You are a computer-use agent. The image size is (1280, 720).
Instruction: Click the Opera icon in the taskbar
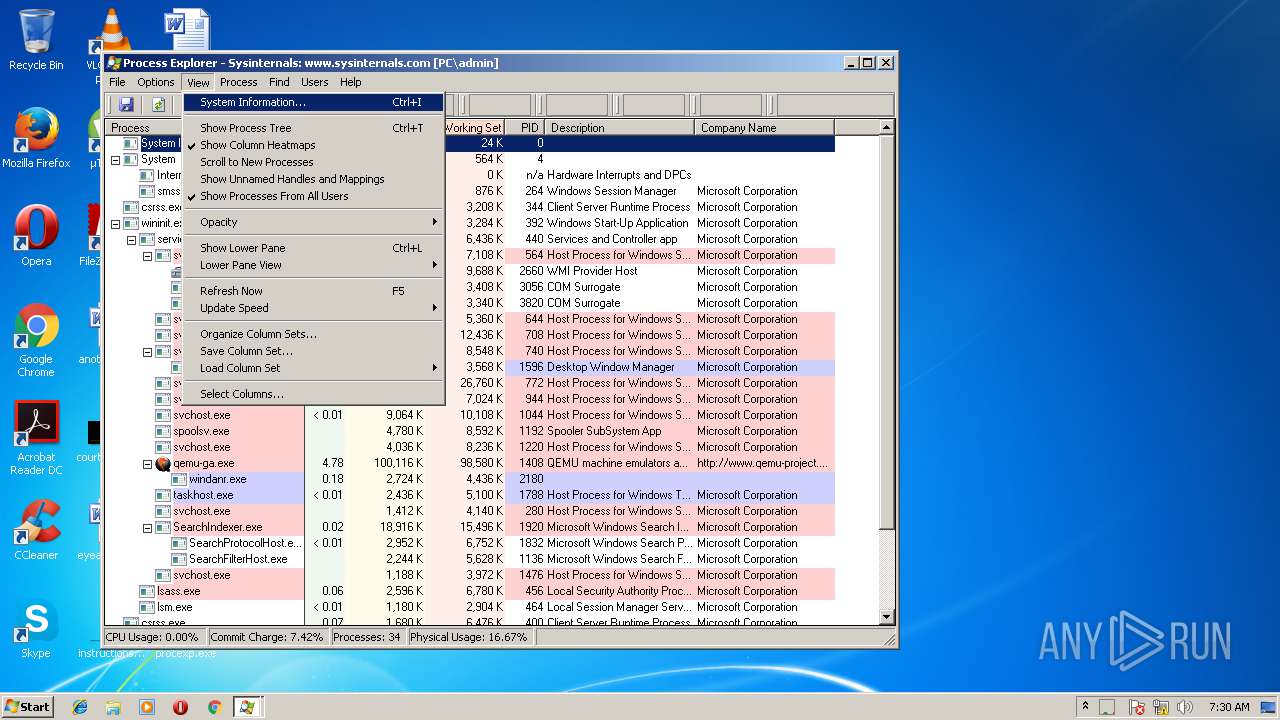click(180, 707)
